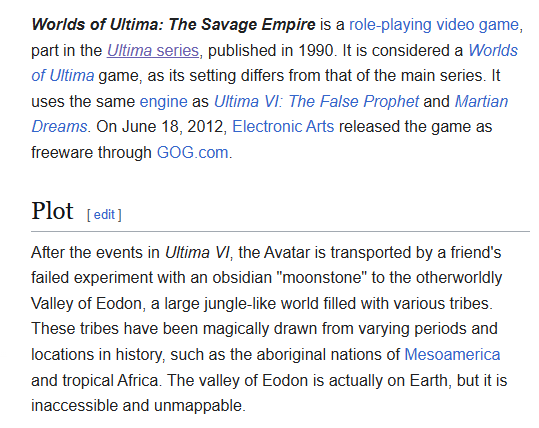
Task: Click the italic Ultima VI in Plot paragraph
Action: coord(197,253)
